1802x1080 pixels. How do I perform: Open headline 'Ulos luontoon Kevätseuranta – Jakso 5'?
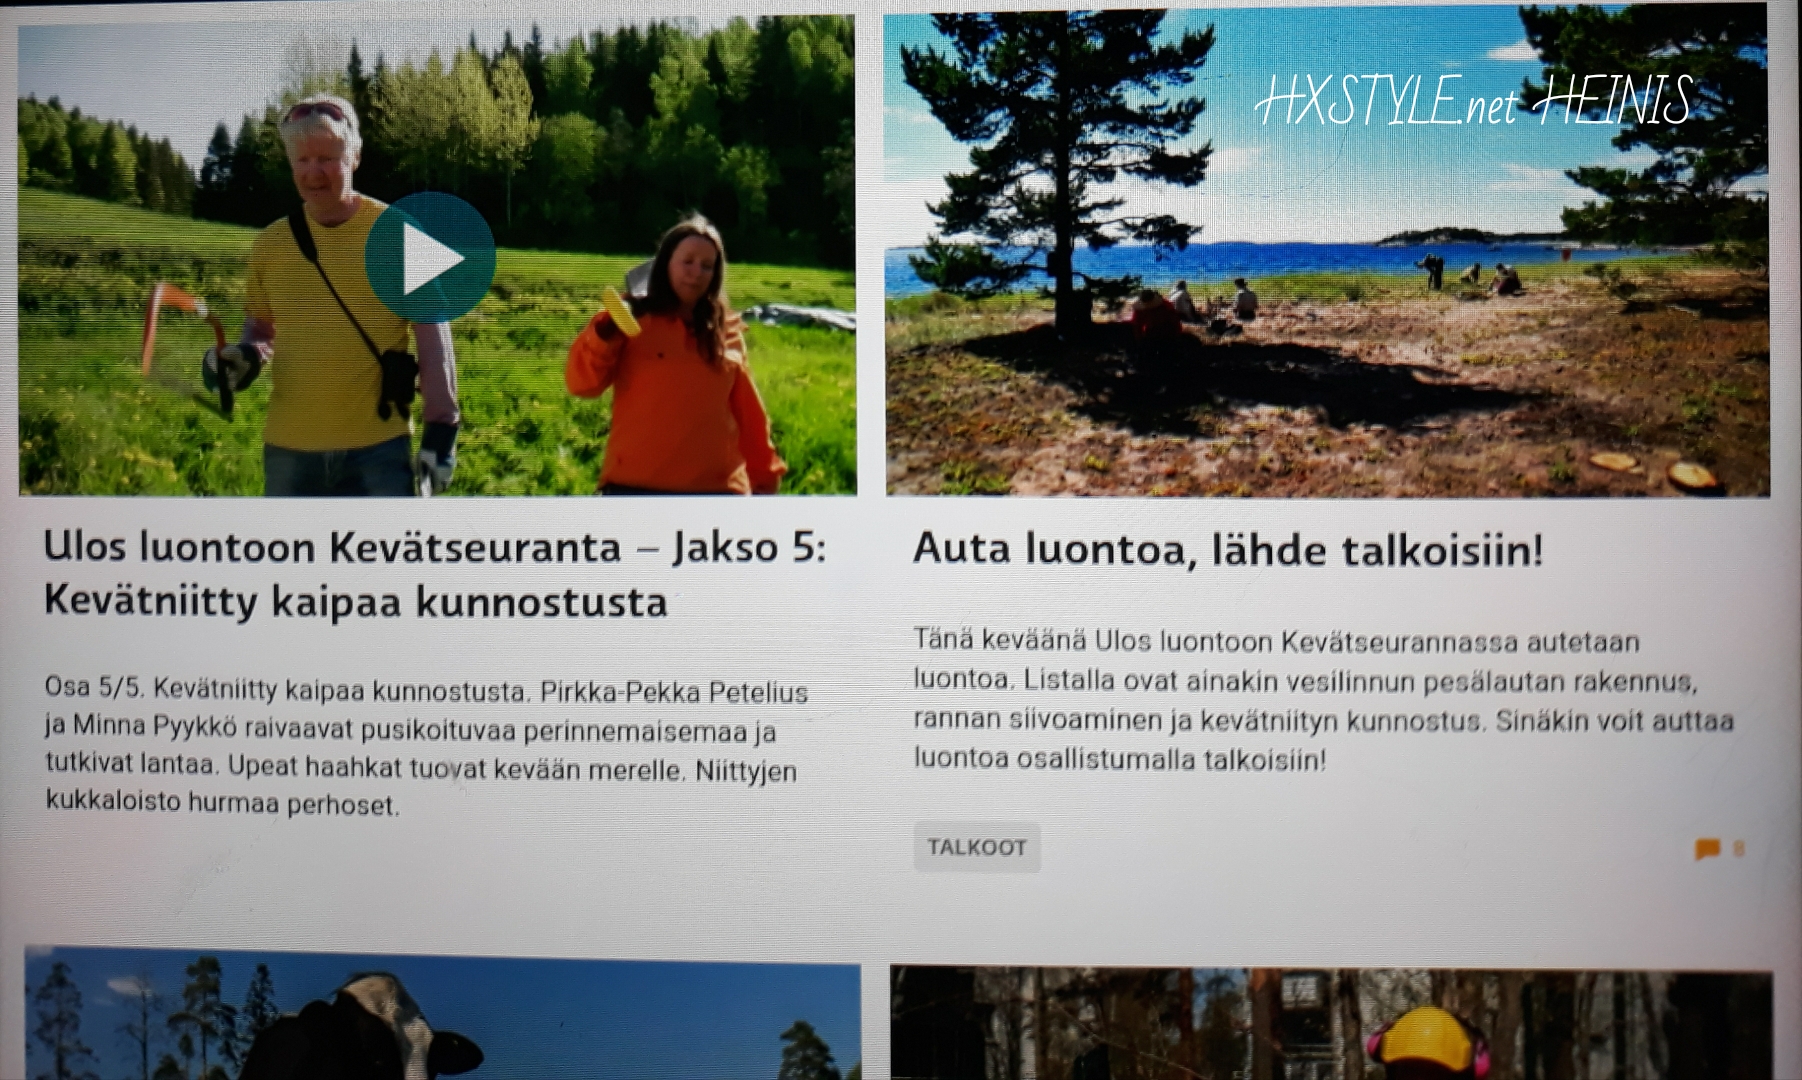(x=434, y=547)
